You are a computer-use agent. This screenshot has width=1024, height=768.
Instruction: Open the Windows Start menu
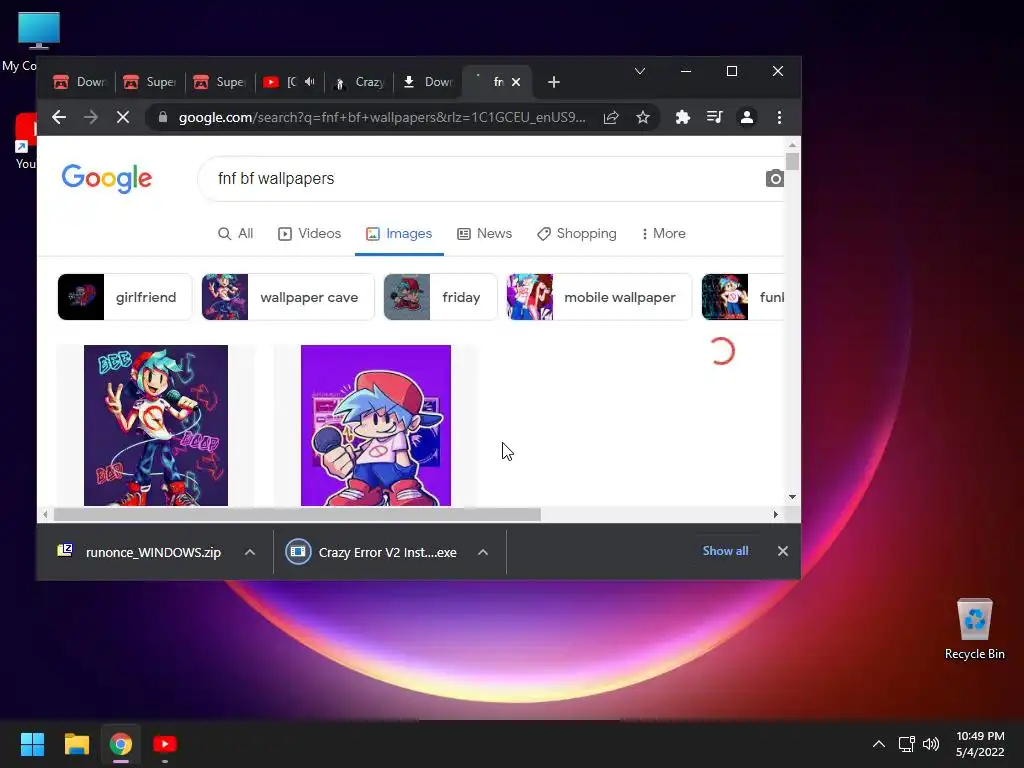click(32, 744)
